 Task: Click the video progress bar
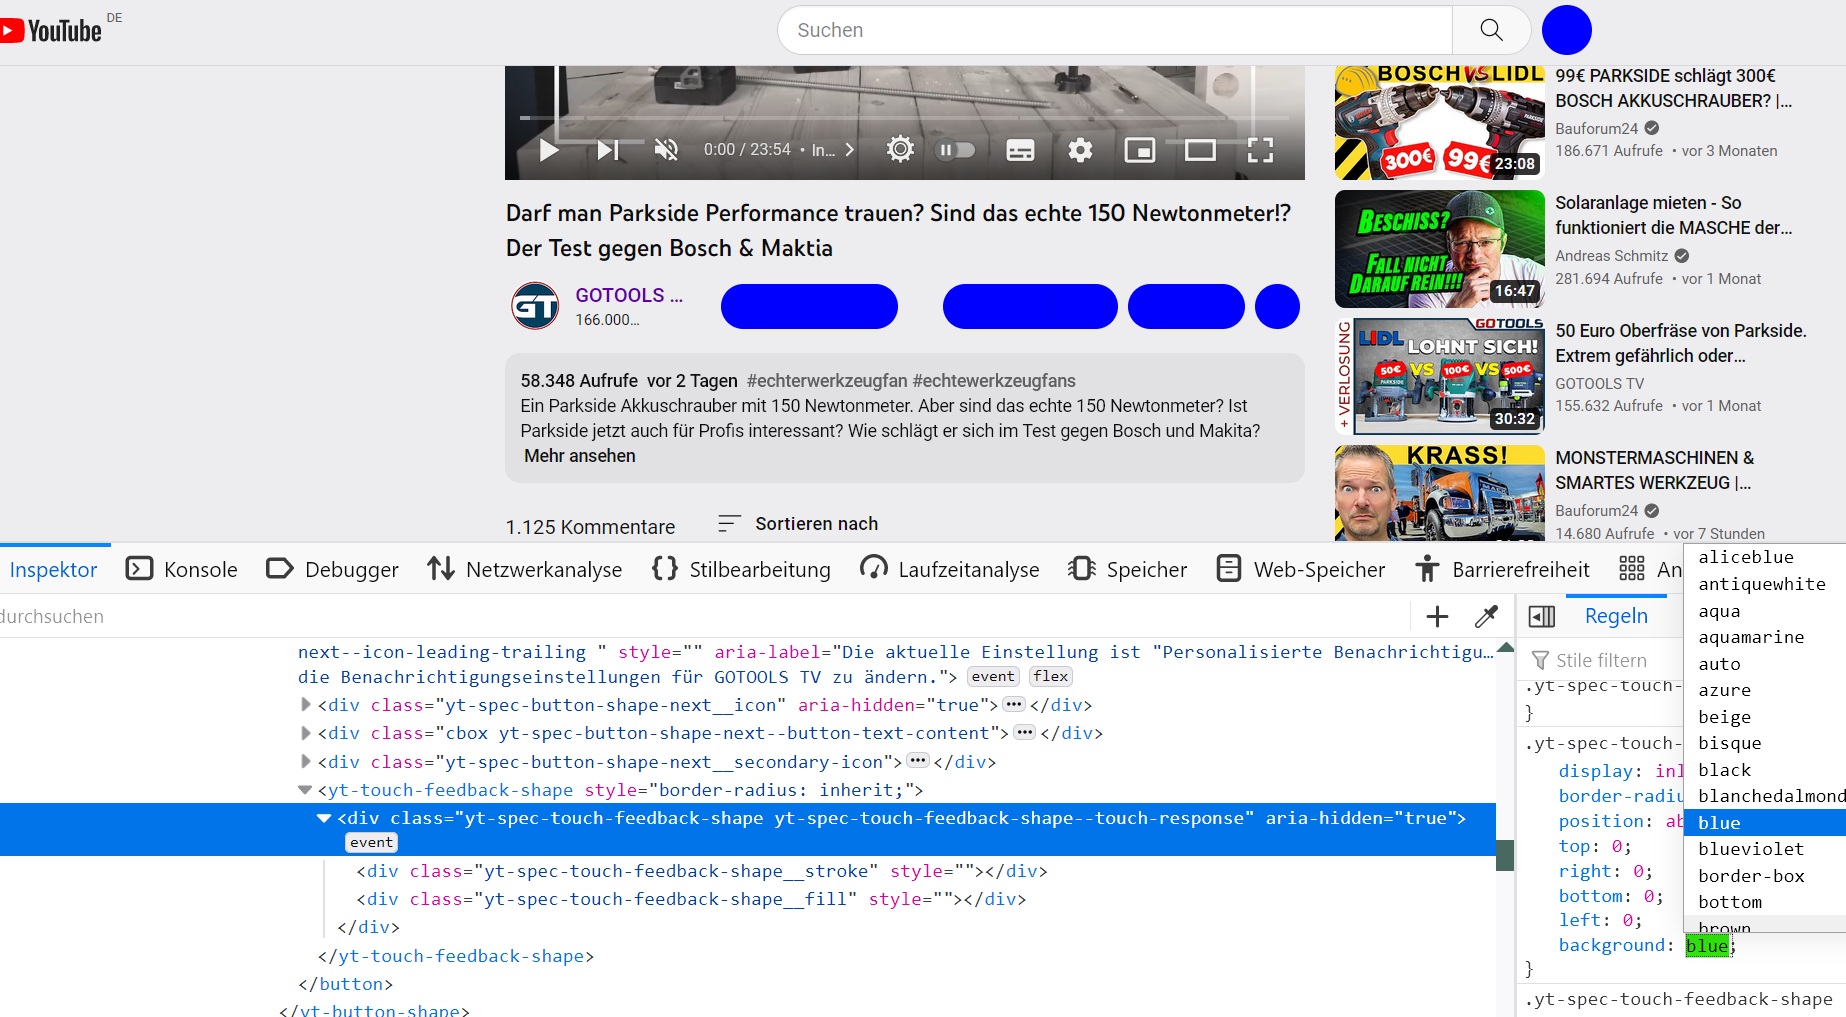pos(905,118)
